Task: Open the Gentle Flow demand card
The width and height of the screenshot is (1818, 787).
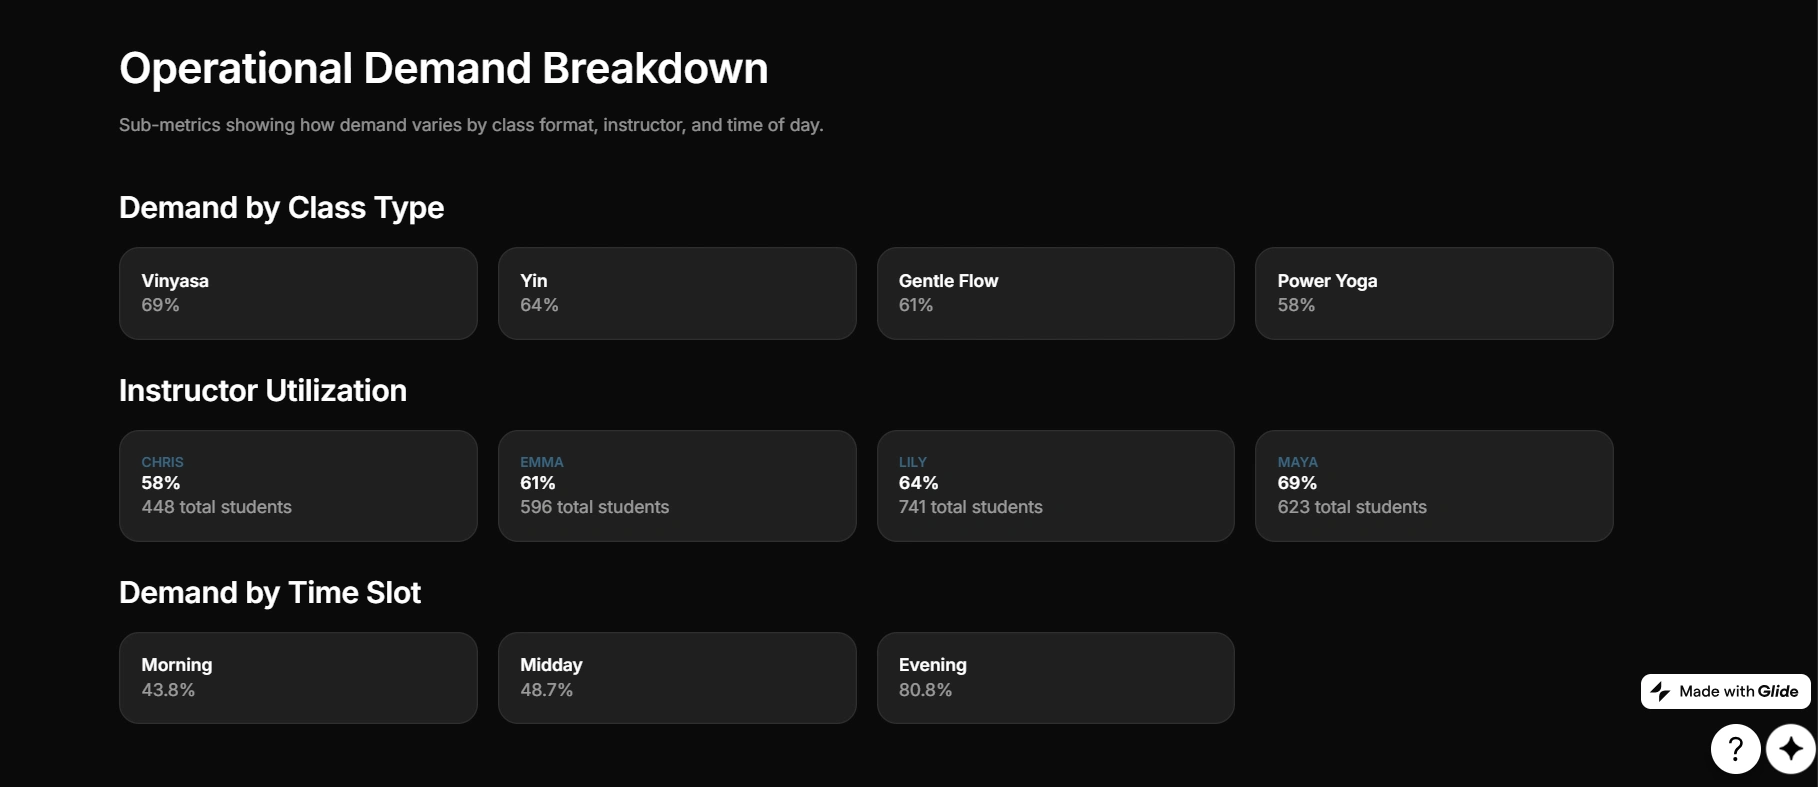Action: [x=1055, y=293]
